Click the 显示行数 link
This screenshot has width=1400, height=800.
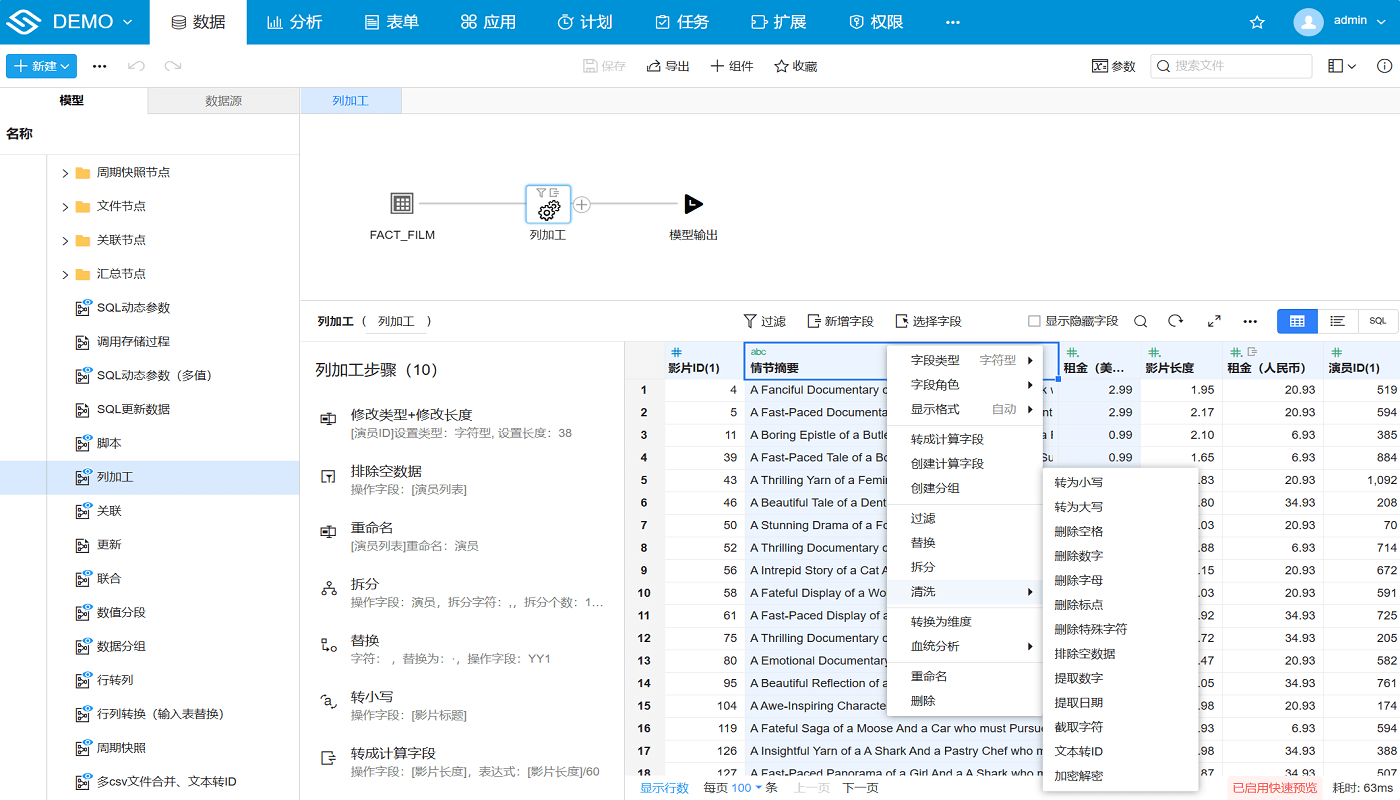point(664,788)
